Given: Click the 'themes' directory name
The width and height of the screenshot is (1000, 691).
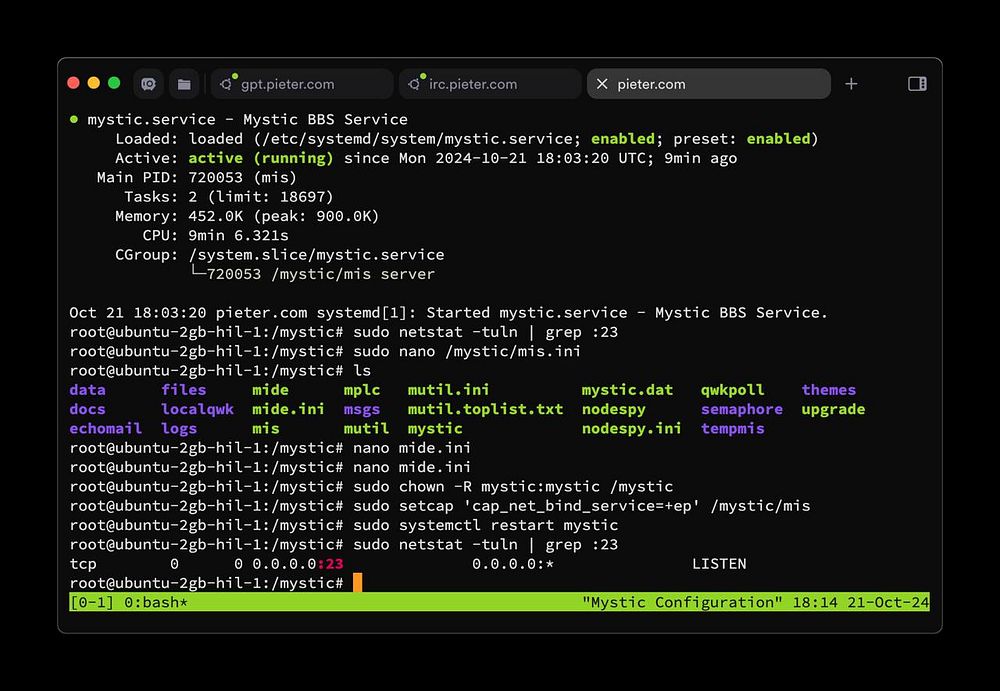Looking at the screenshot, I should [828, 390].
